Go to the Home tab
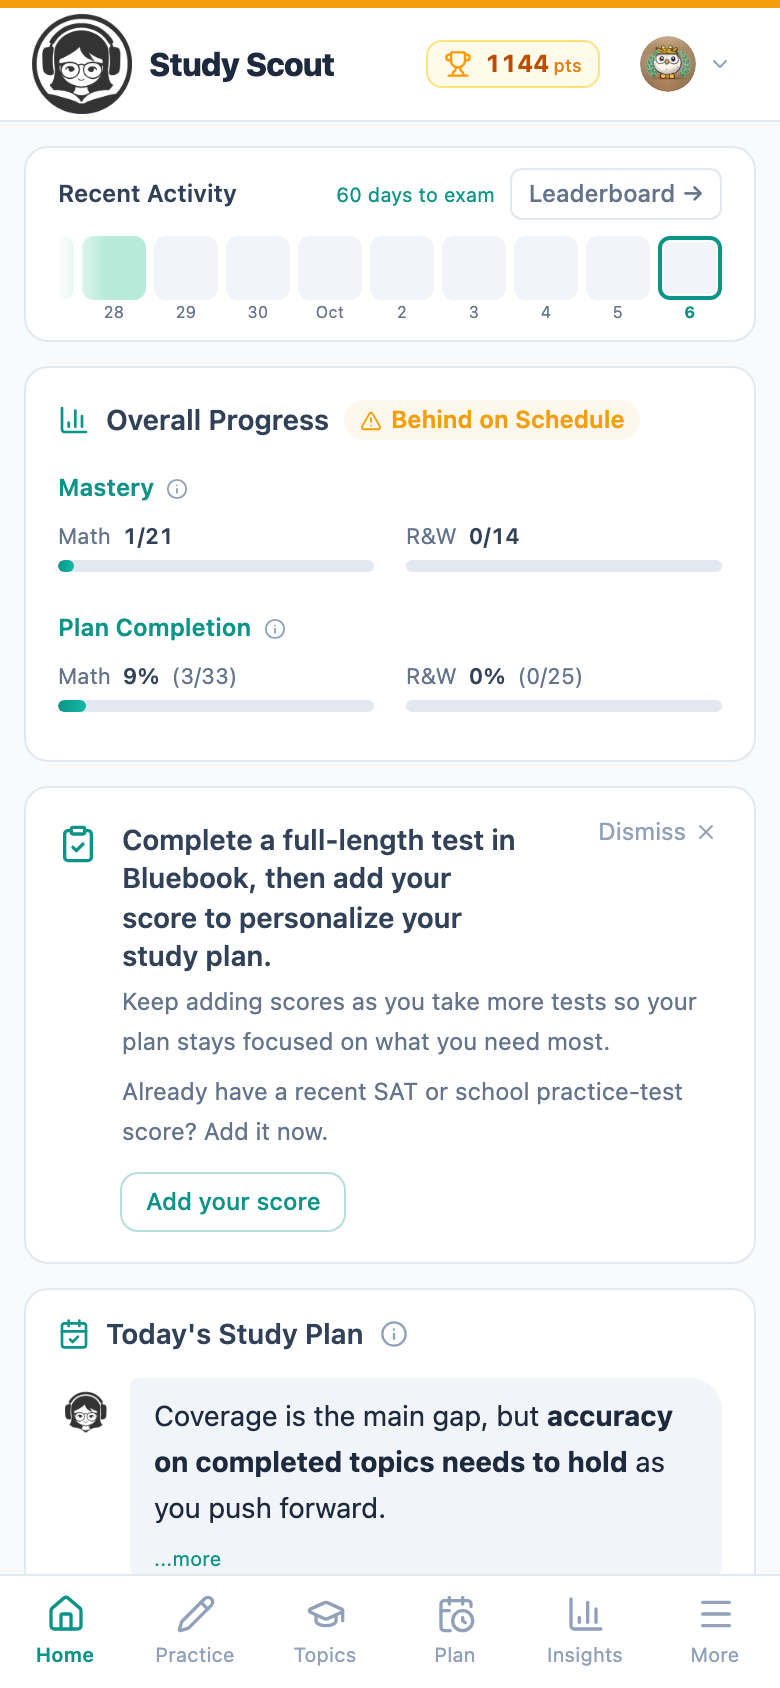 (x=65, y=1631)
